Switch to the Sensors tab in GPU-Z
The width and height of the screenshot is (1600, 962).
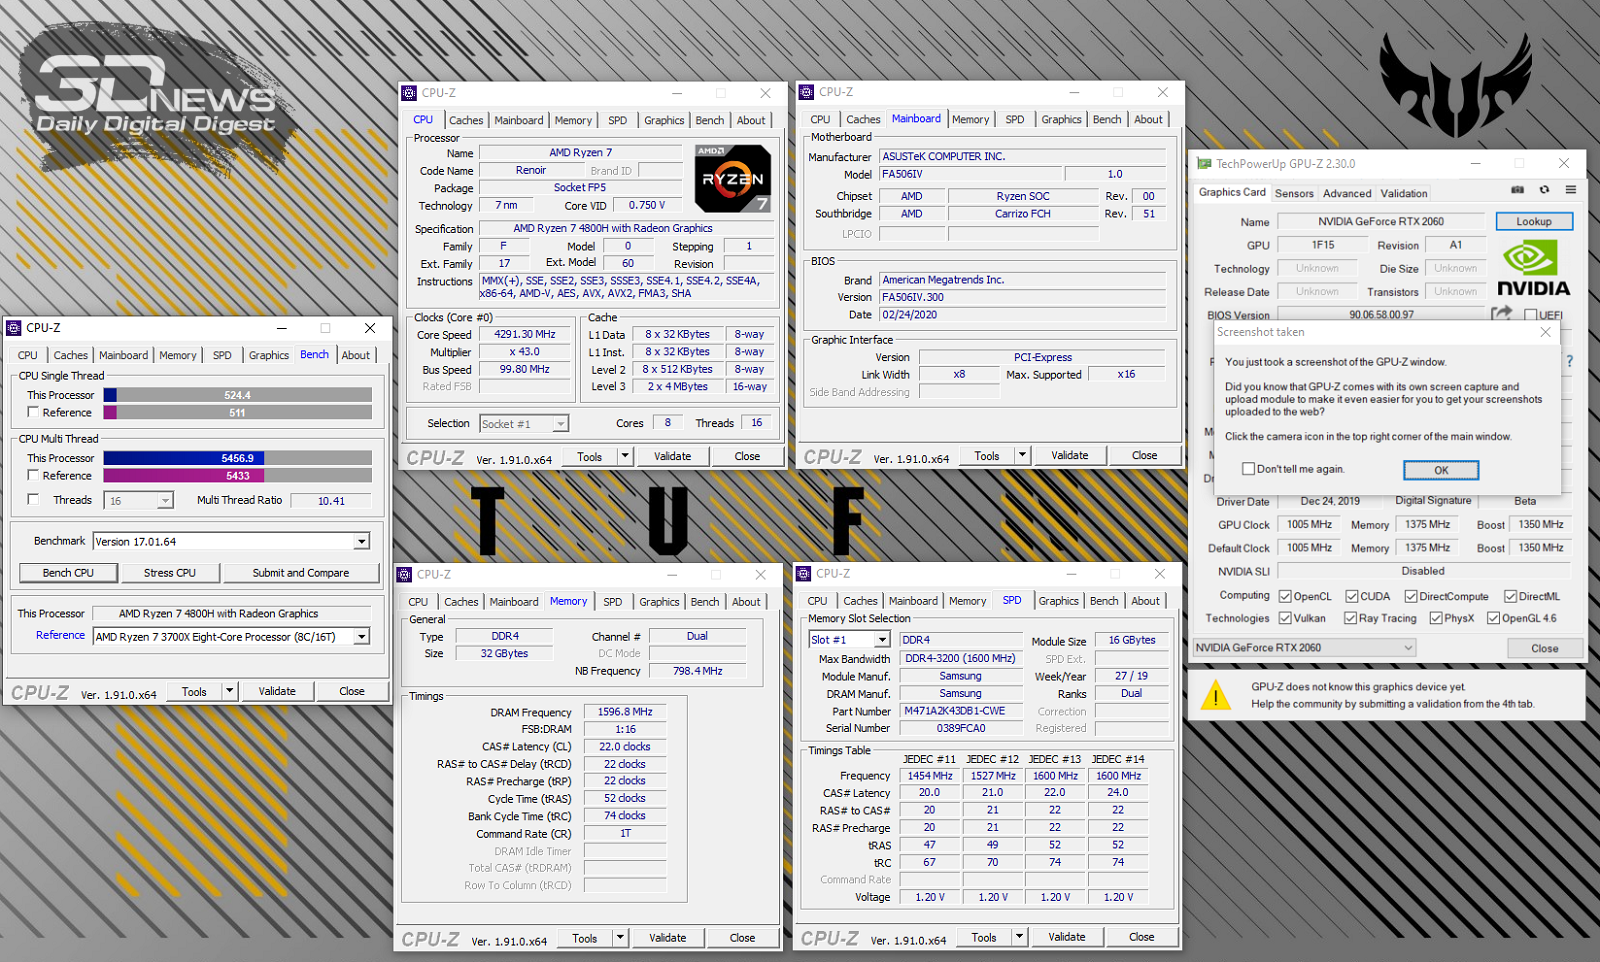click(1294, 193)
